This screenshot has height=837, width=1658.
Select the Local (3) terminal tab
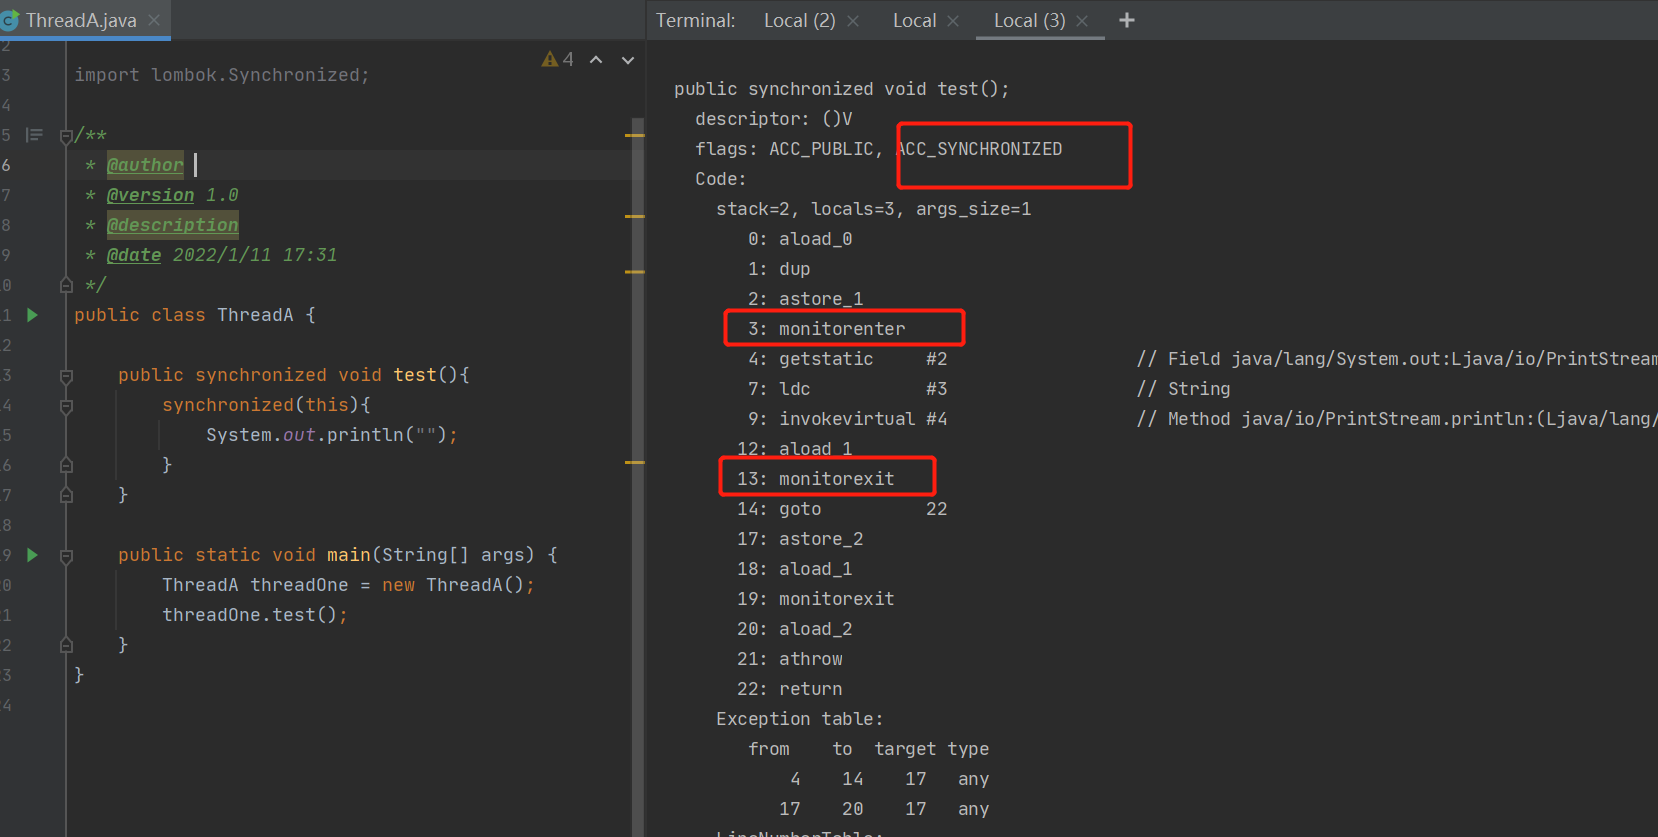click(1029, 20)
